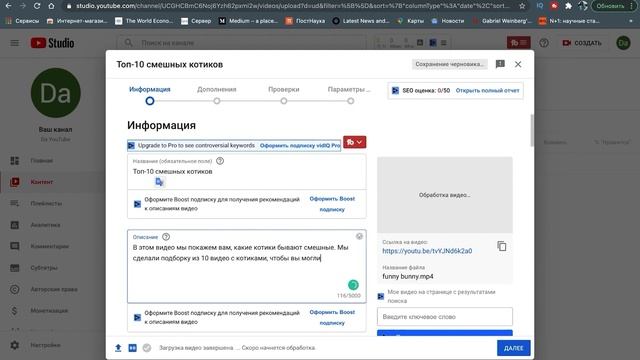Click the small round icon at description top right
Viewport: 640px width, 360px height.
point(359,236)
